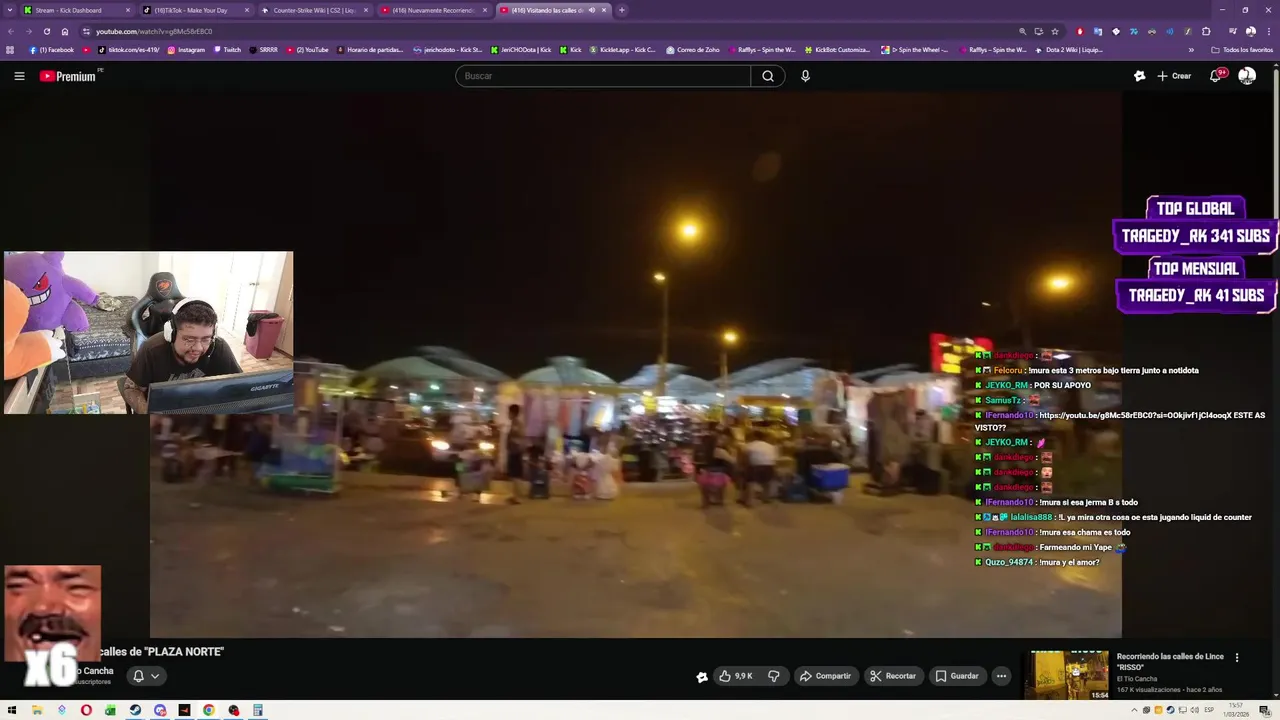Click the video player frame

636,365
